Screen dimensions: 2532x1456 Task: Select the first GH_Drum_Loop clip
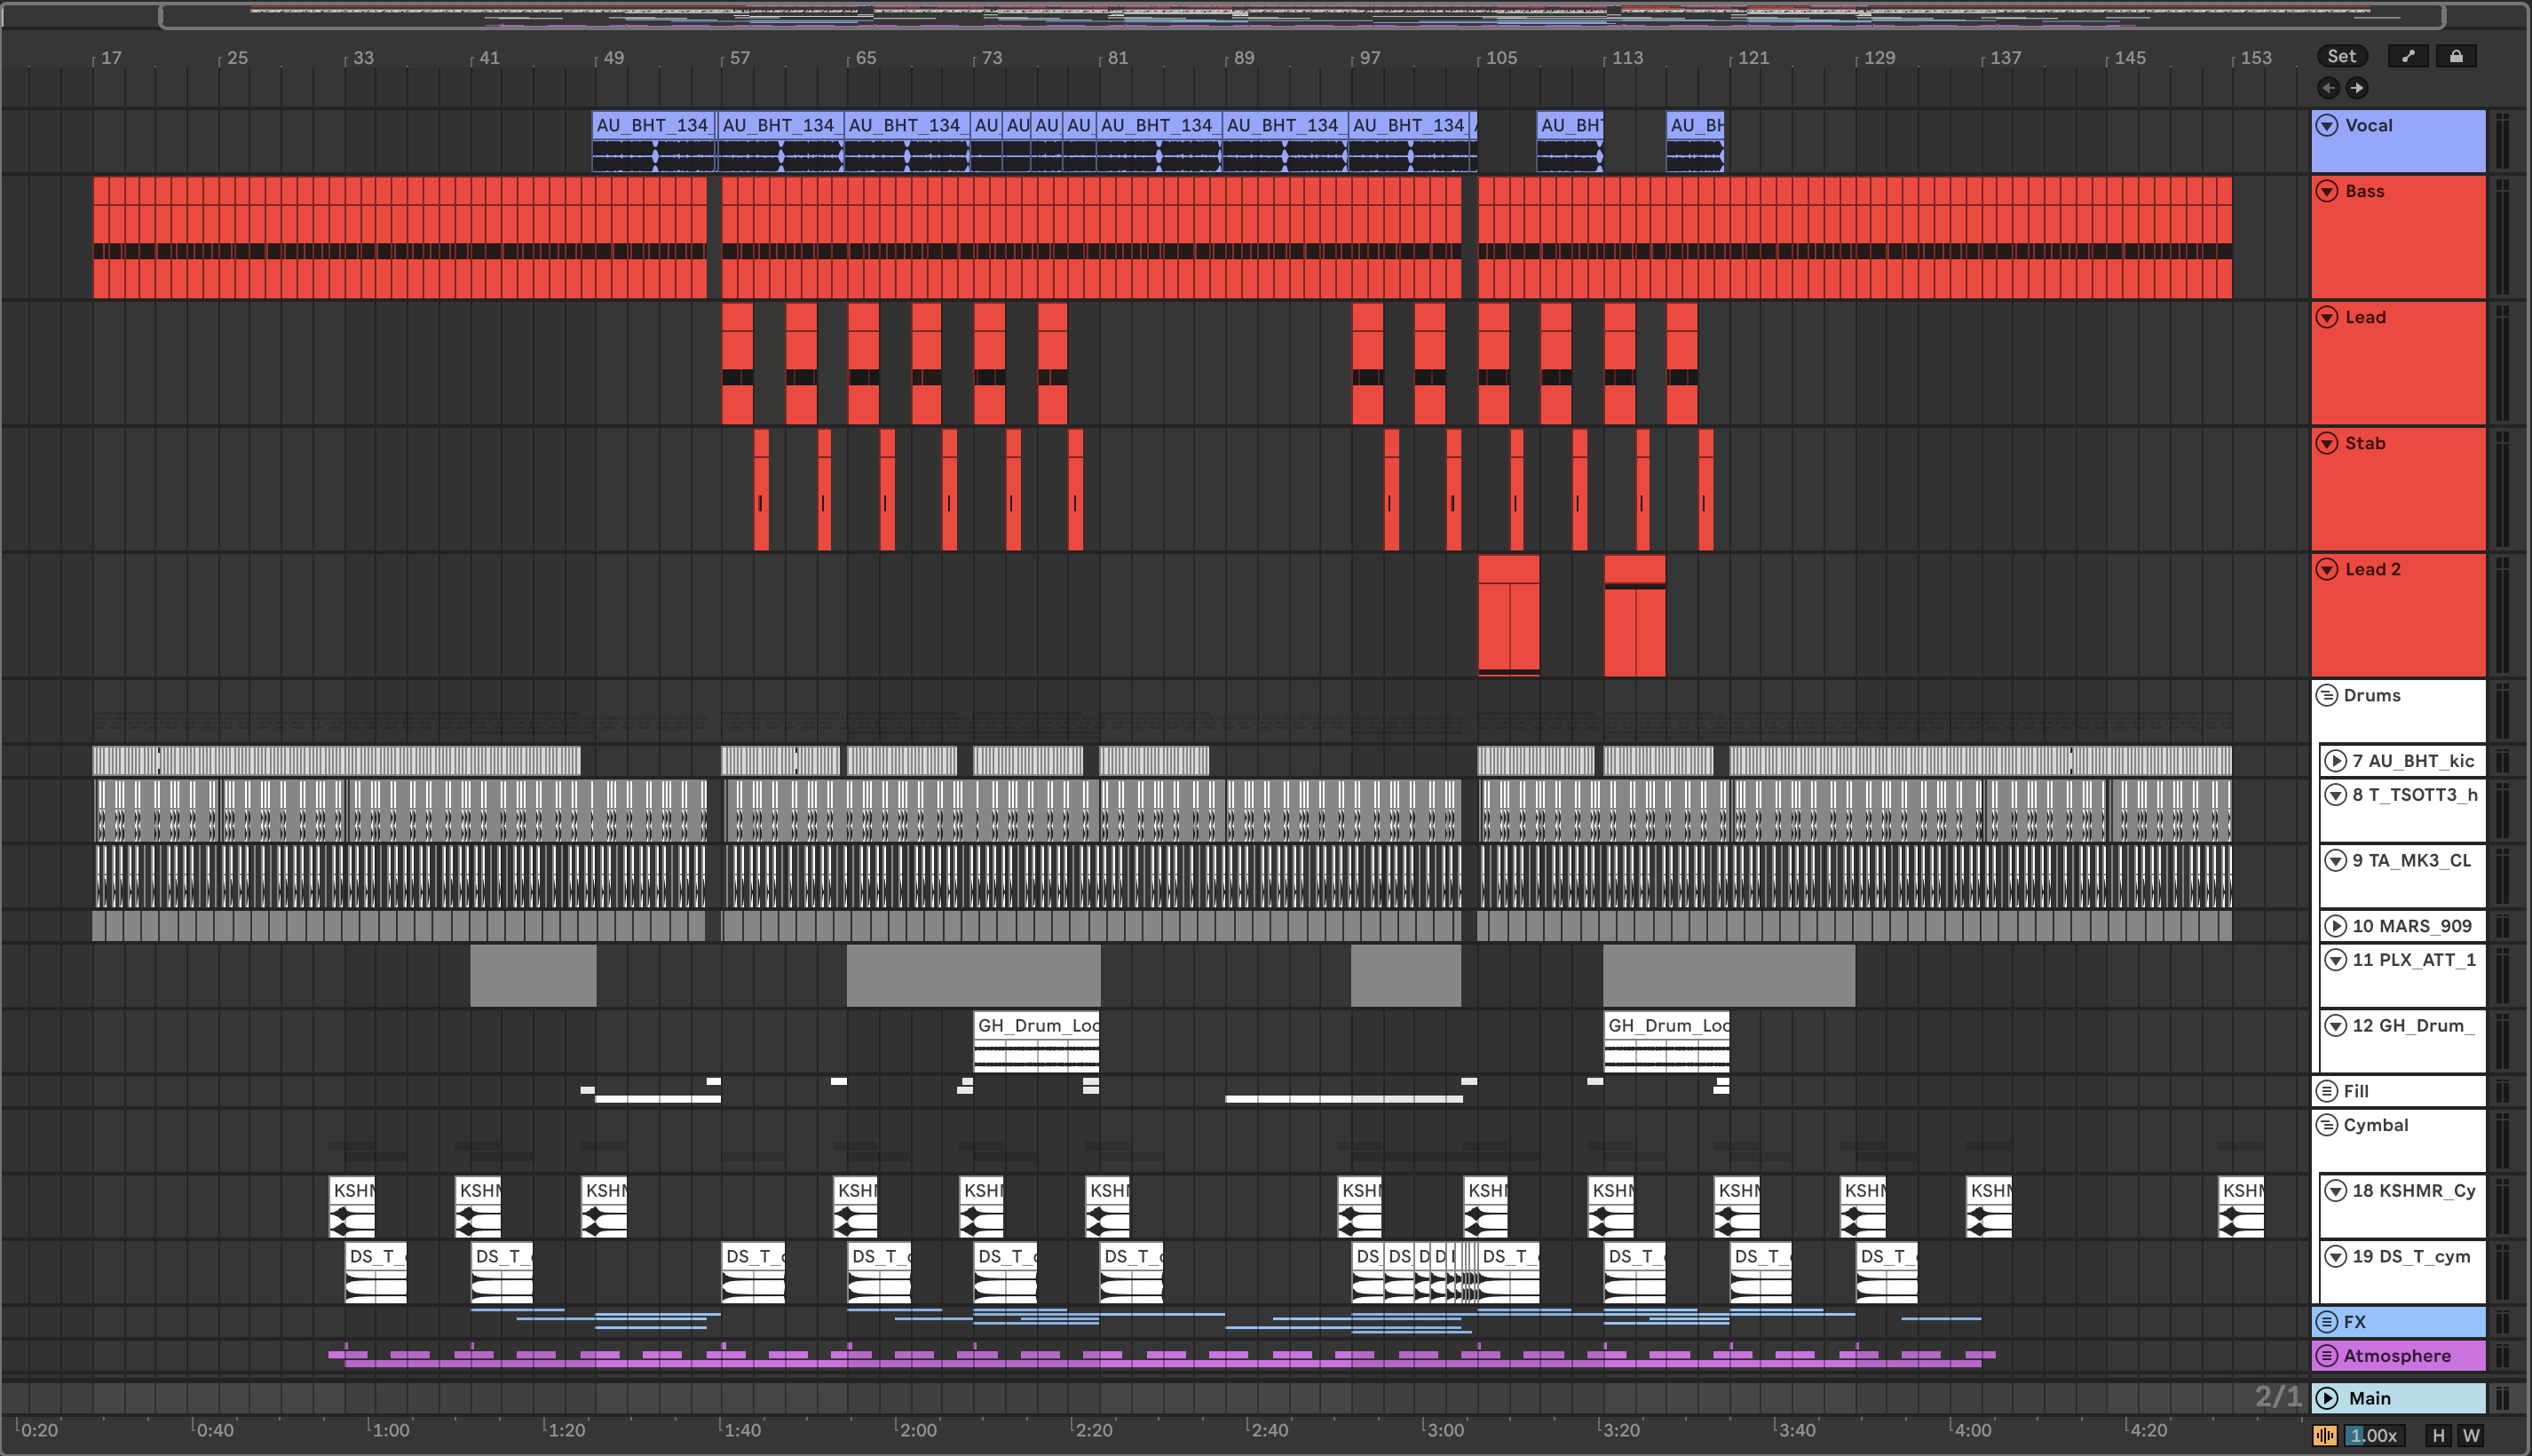[1037, 1025]
